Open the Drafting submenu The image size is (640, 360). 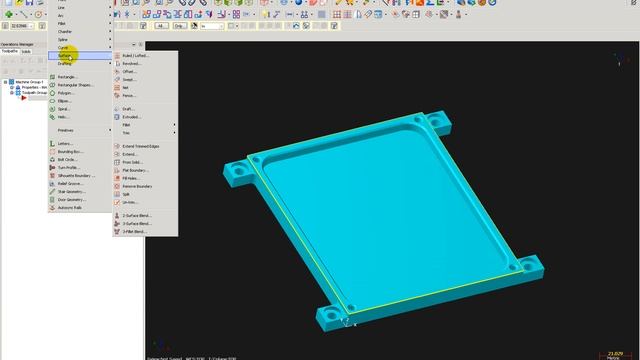[80, 64]
